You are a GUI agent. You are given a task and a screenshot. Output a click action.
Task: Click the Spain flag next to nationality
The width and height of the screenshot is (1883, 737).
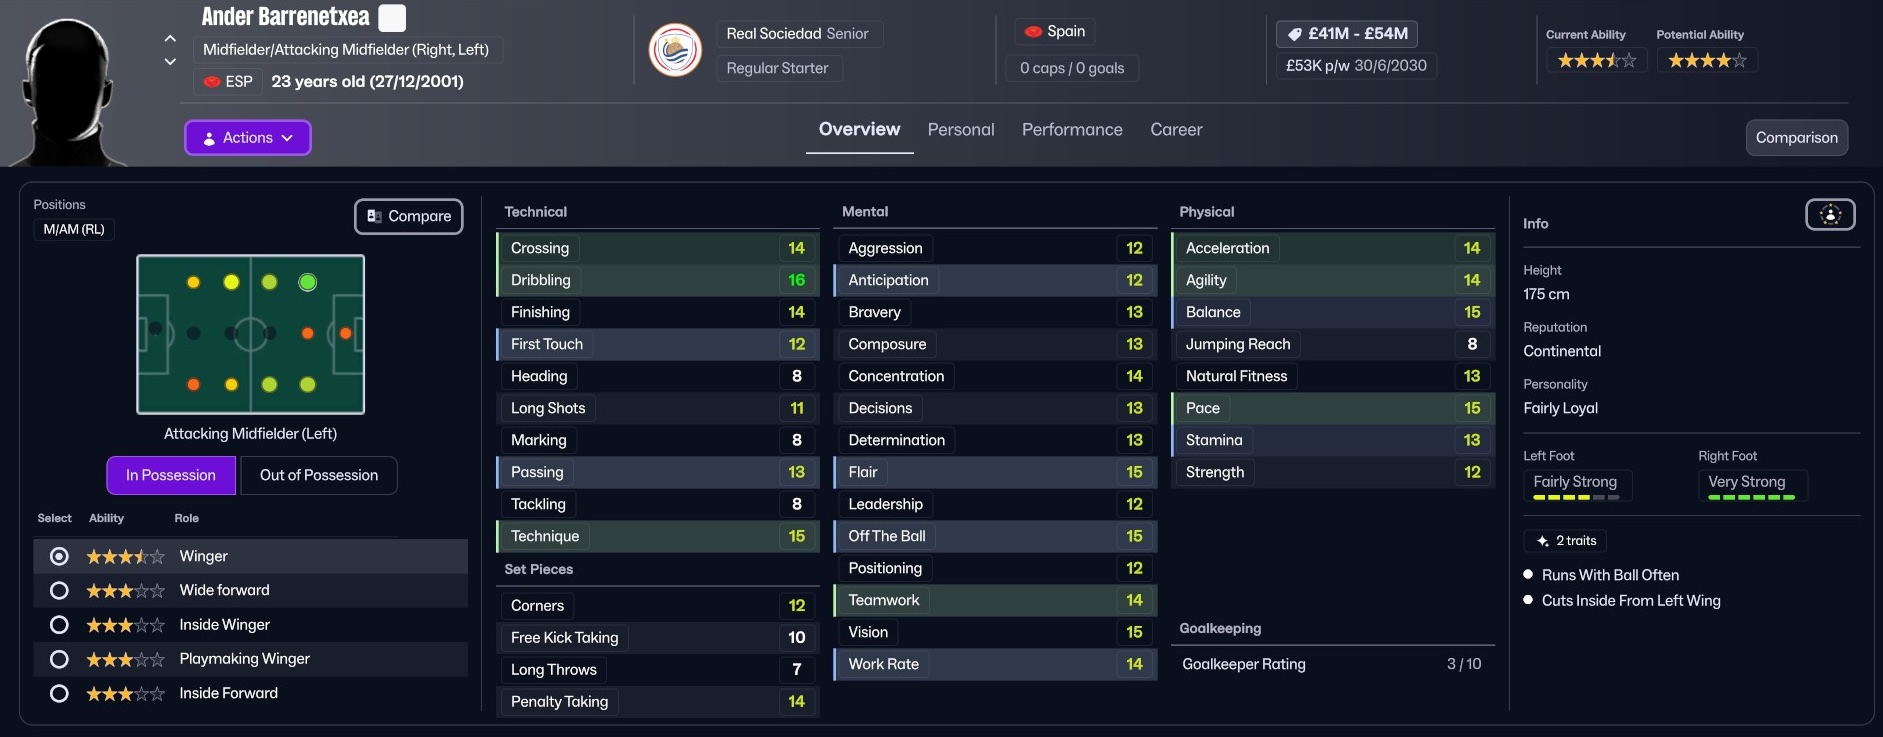pos(1033,32)
